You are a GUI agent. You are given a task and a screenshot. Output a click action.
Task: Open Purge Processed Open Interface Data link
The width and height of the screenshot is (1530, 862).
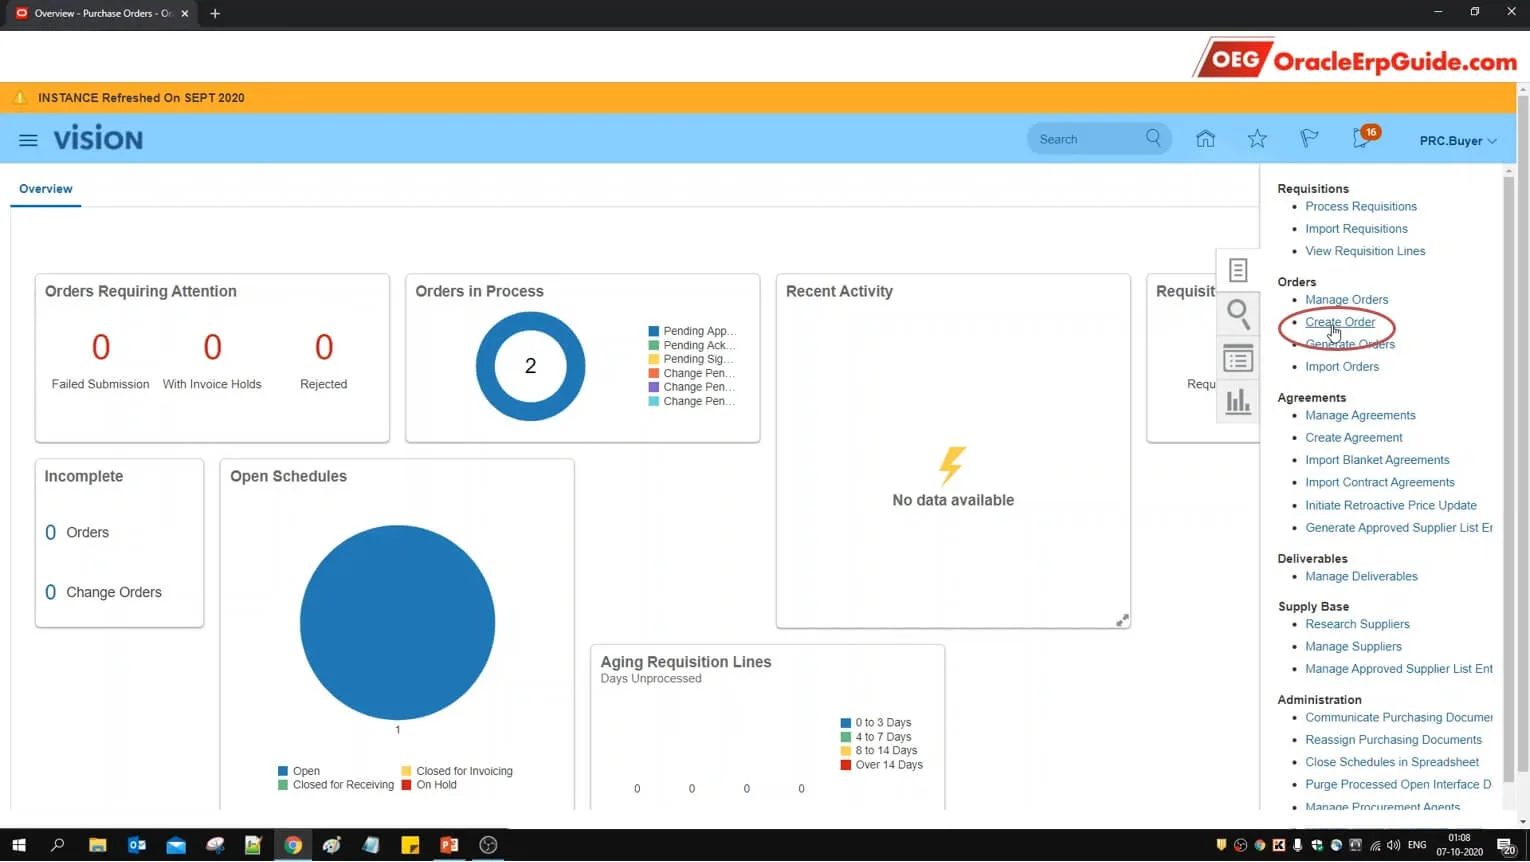(1398, 785)
